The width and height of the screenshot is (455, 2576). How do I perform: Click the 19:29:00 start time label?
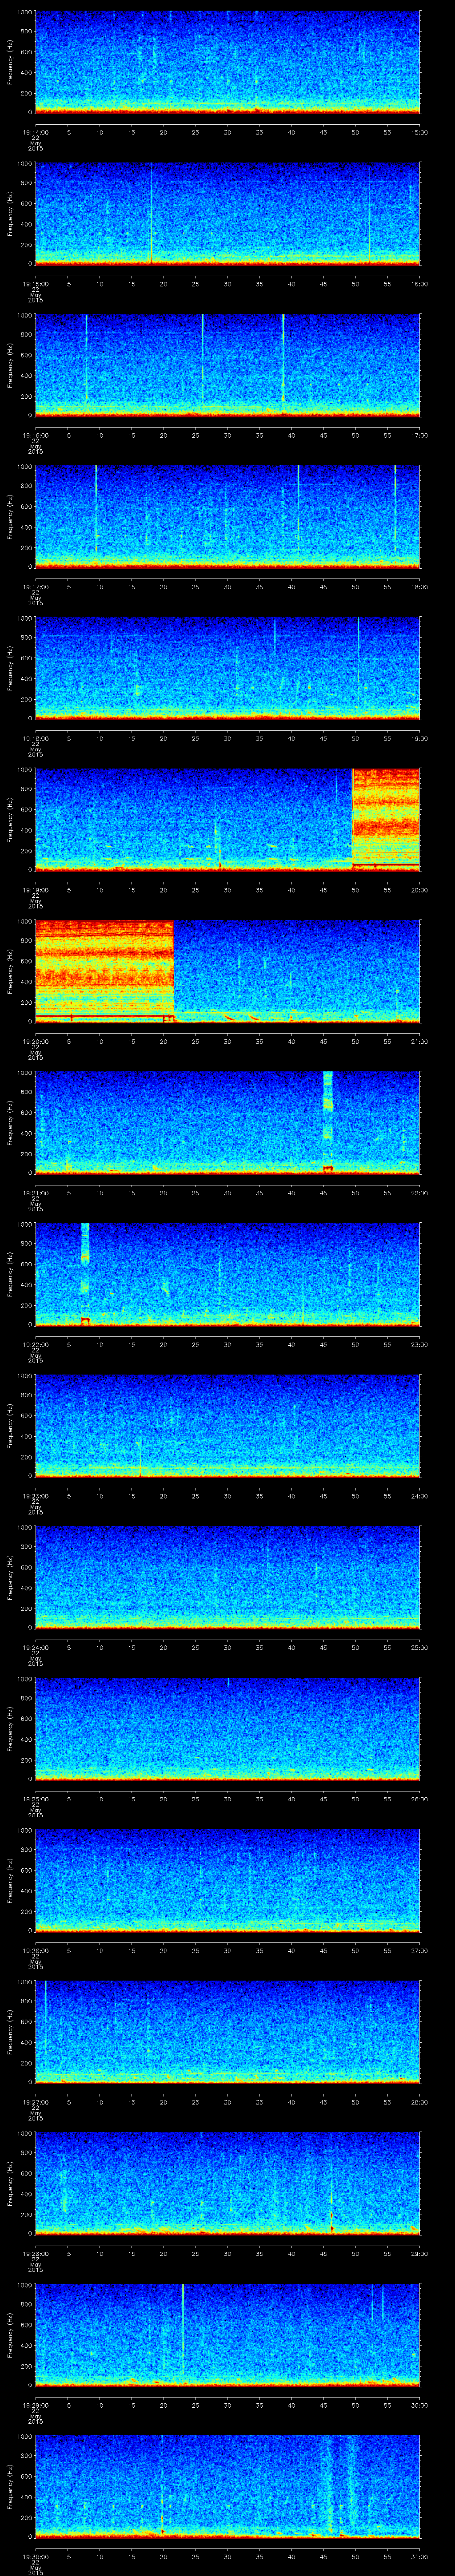coord(35,2405)
